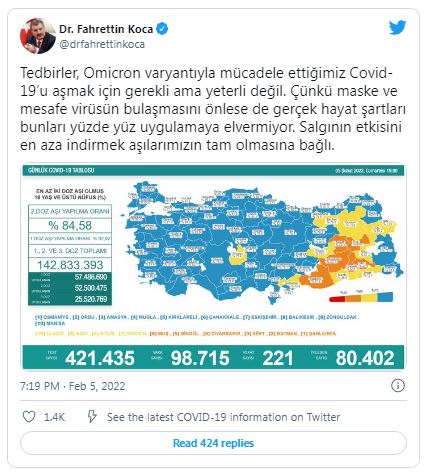Screen dimensions: 426x475
Task: Like the tweet with the heart icon
Action: click(29, 417)
